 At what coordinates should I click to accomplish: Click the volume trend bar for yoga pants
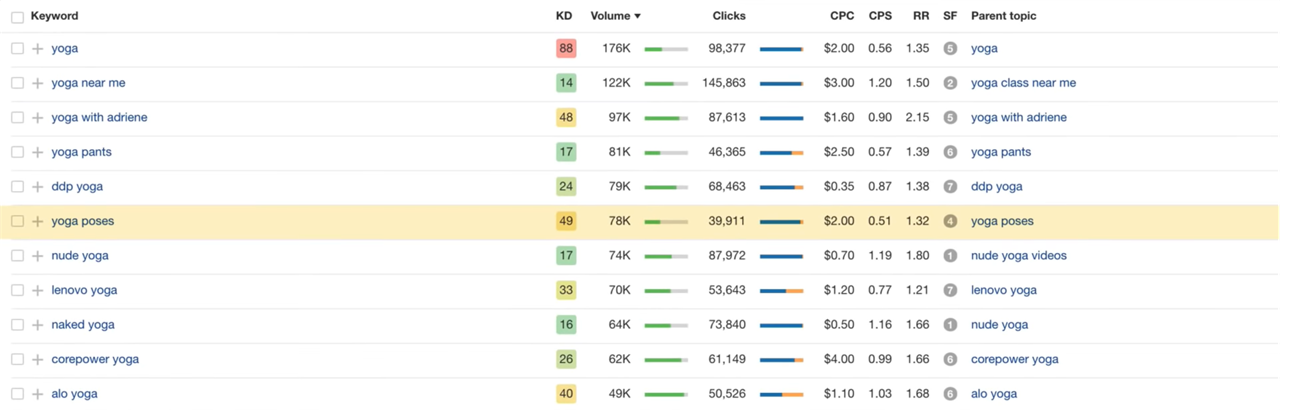(x=666, y=153)
